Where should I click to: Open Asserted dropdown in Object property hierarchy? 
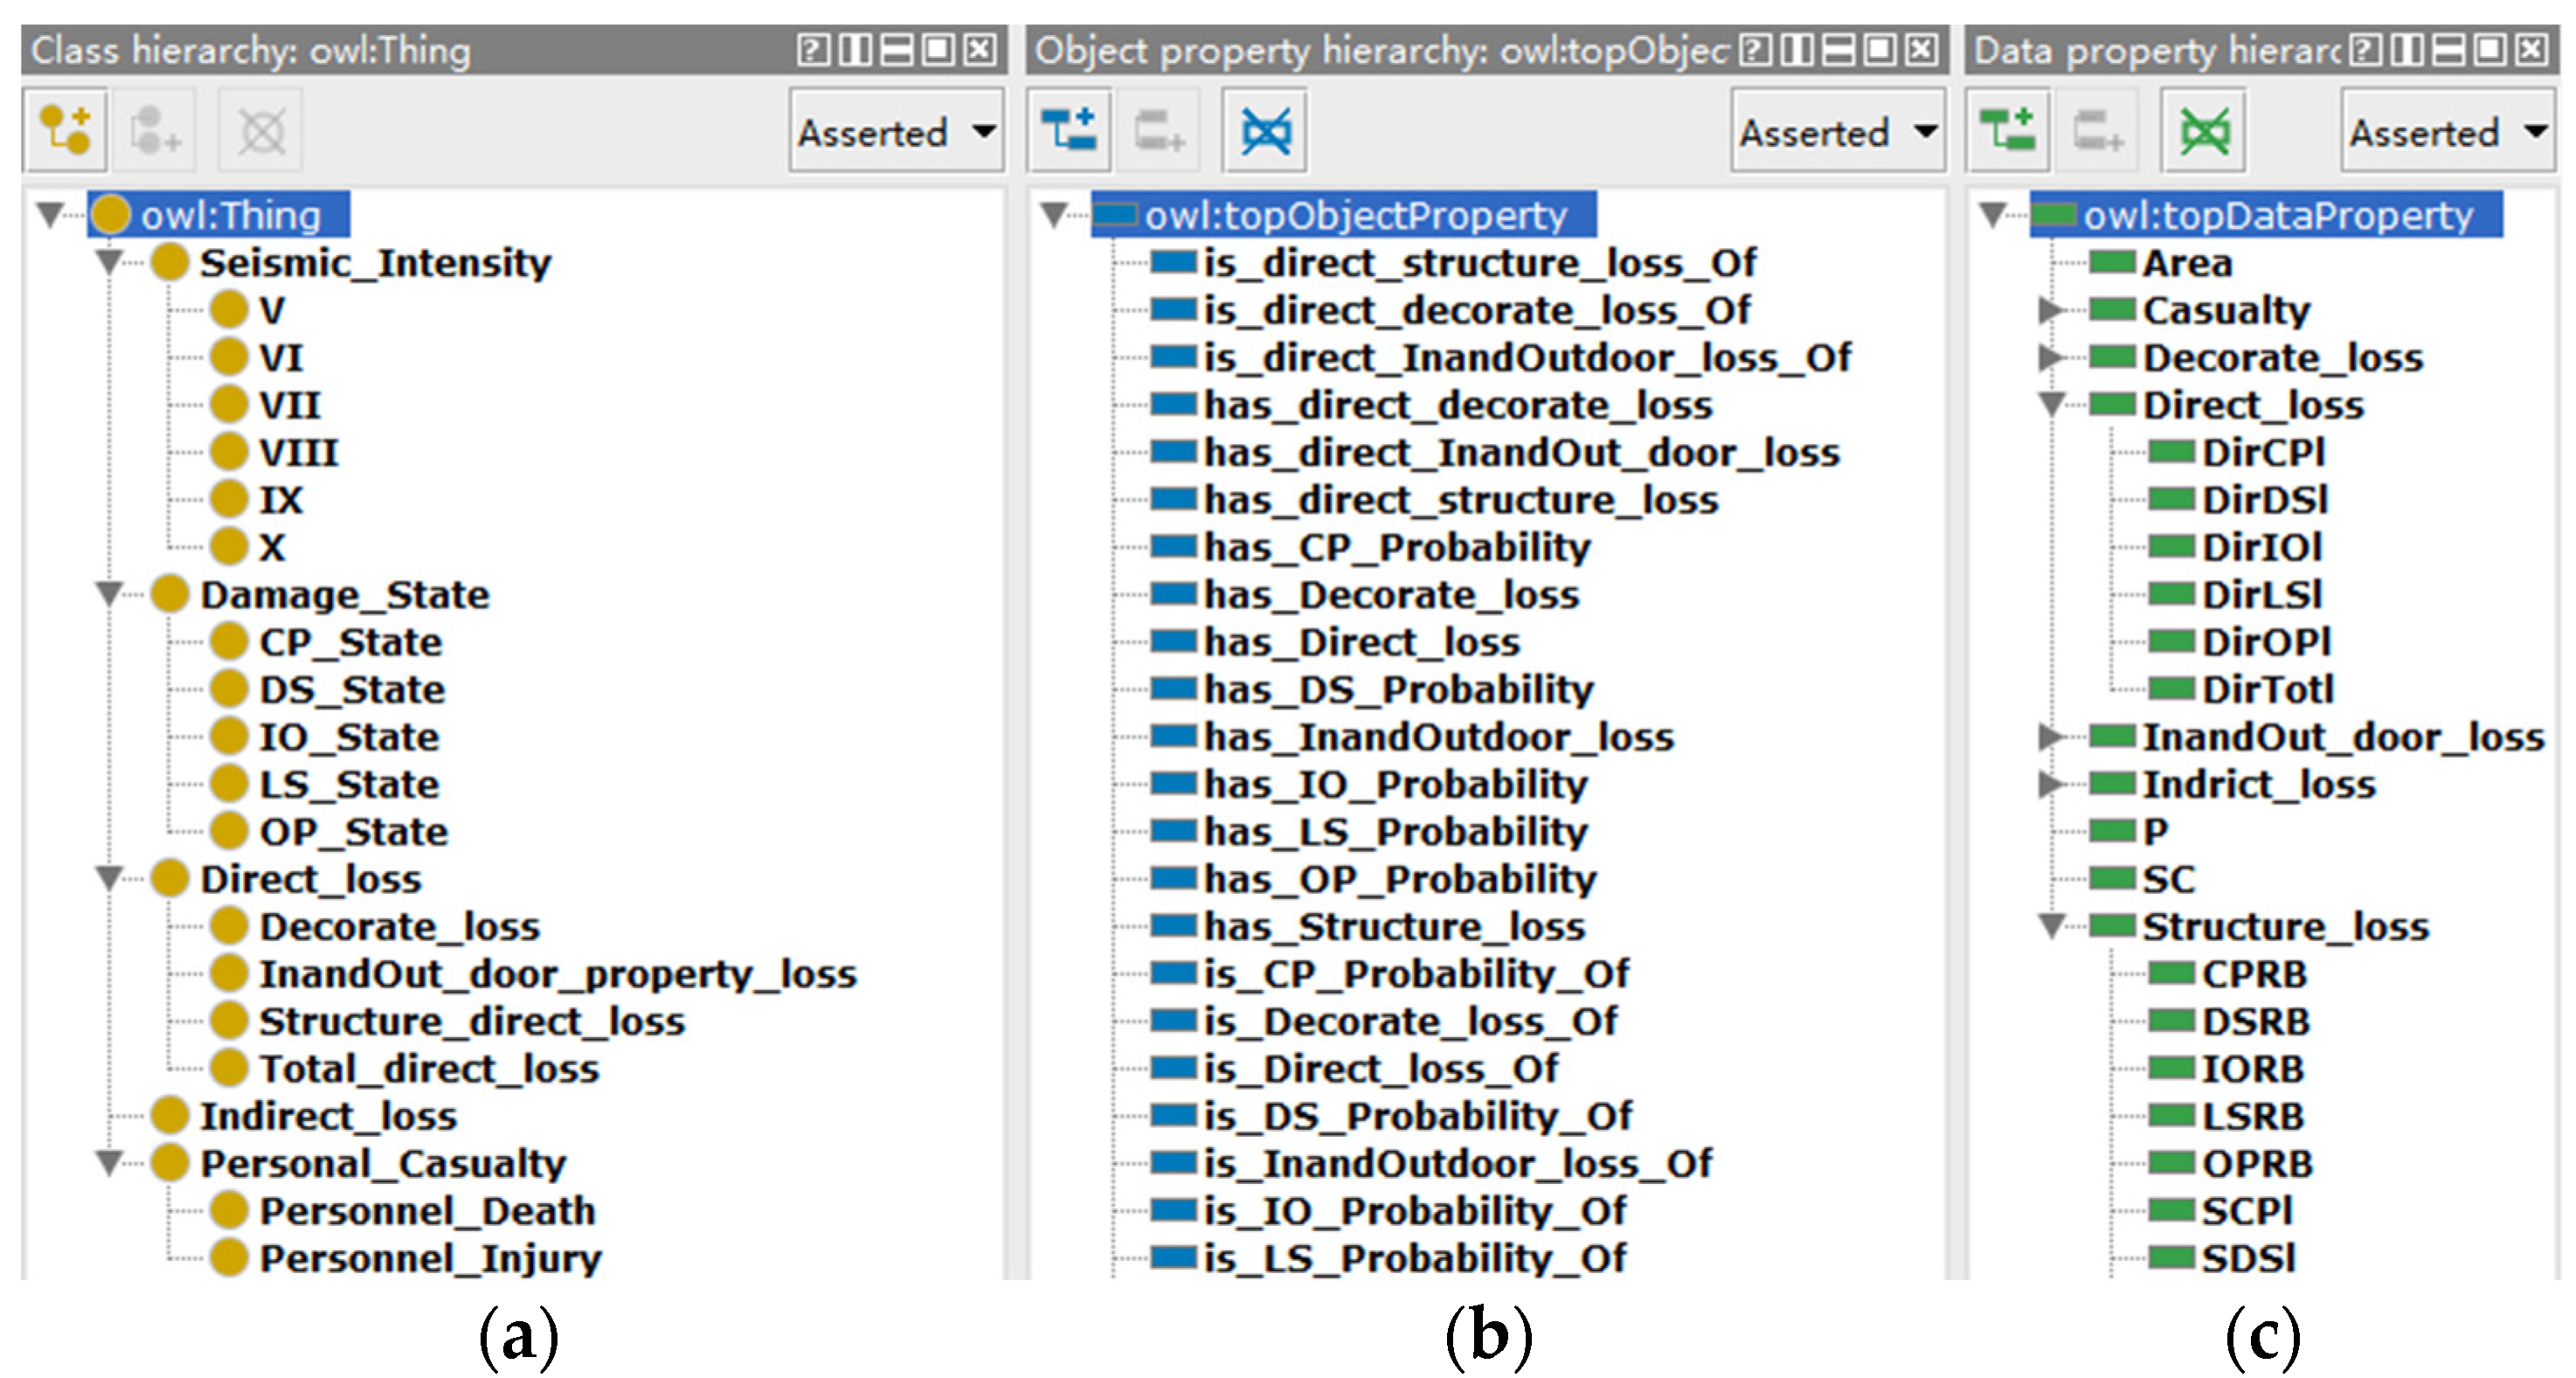[x=1838, y=132]
